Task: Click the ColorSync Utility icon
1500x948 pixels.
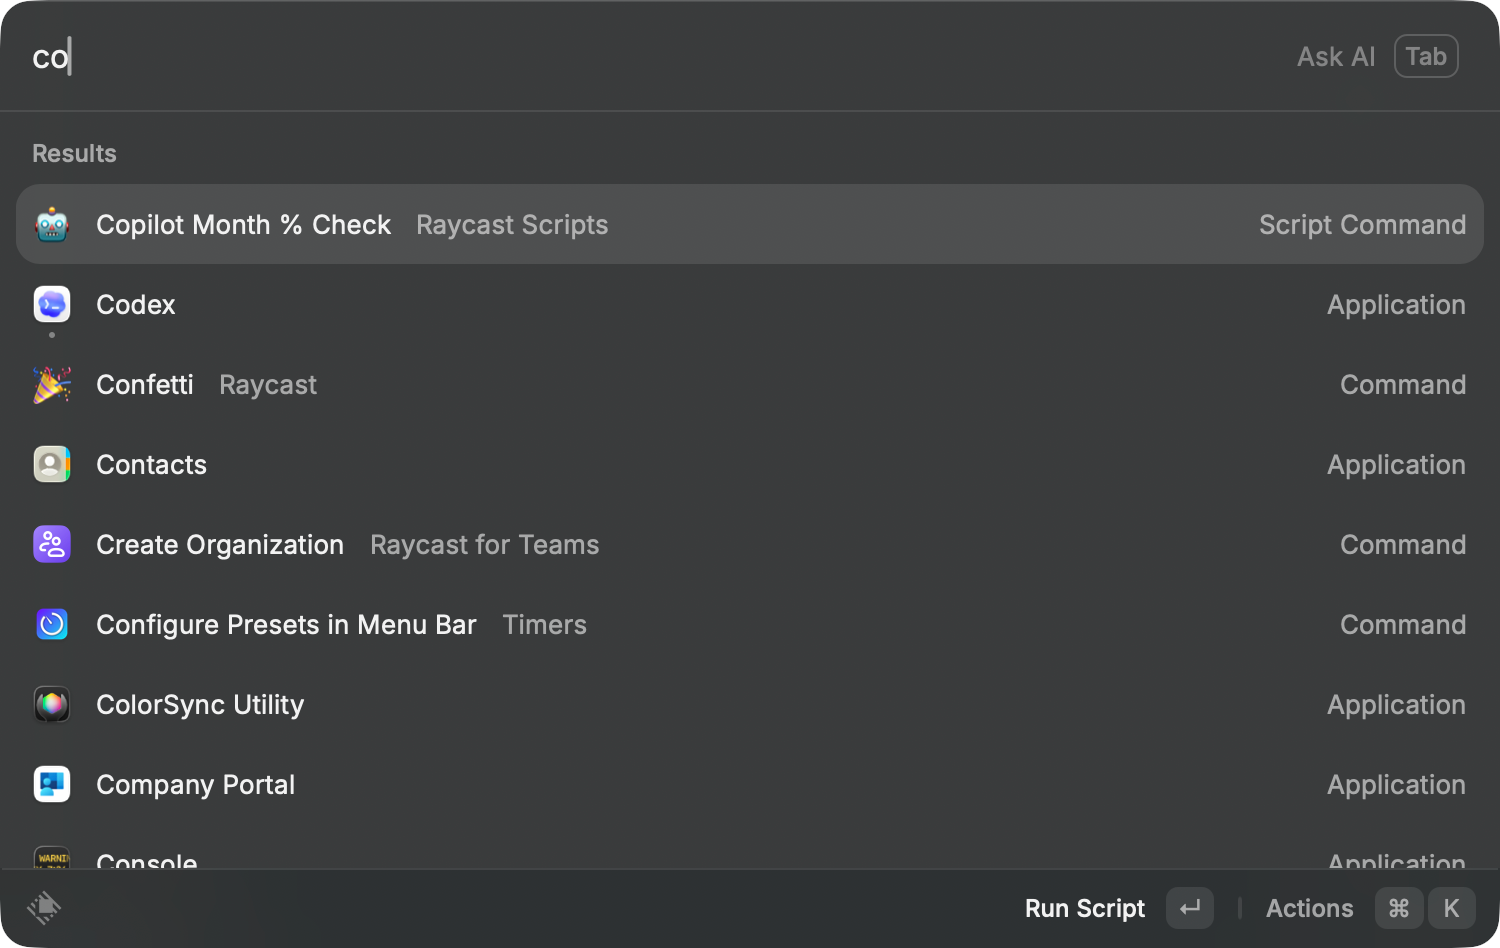Action: [51, 704]
